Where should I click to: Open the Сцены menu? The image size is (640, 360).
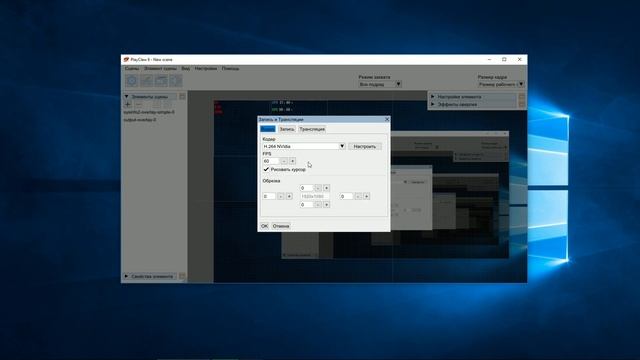132,69
